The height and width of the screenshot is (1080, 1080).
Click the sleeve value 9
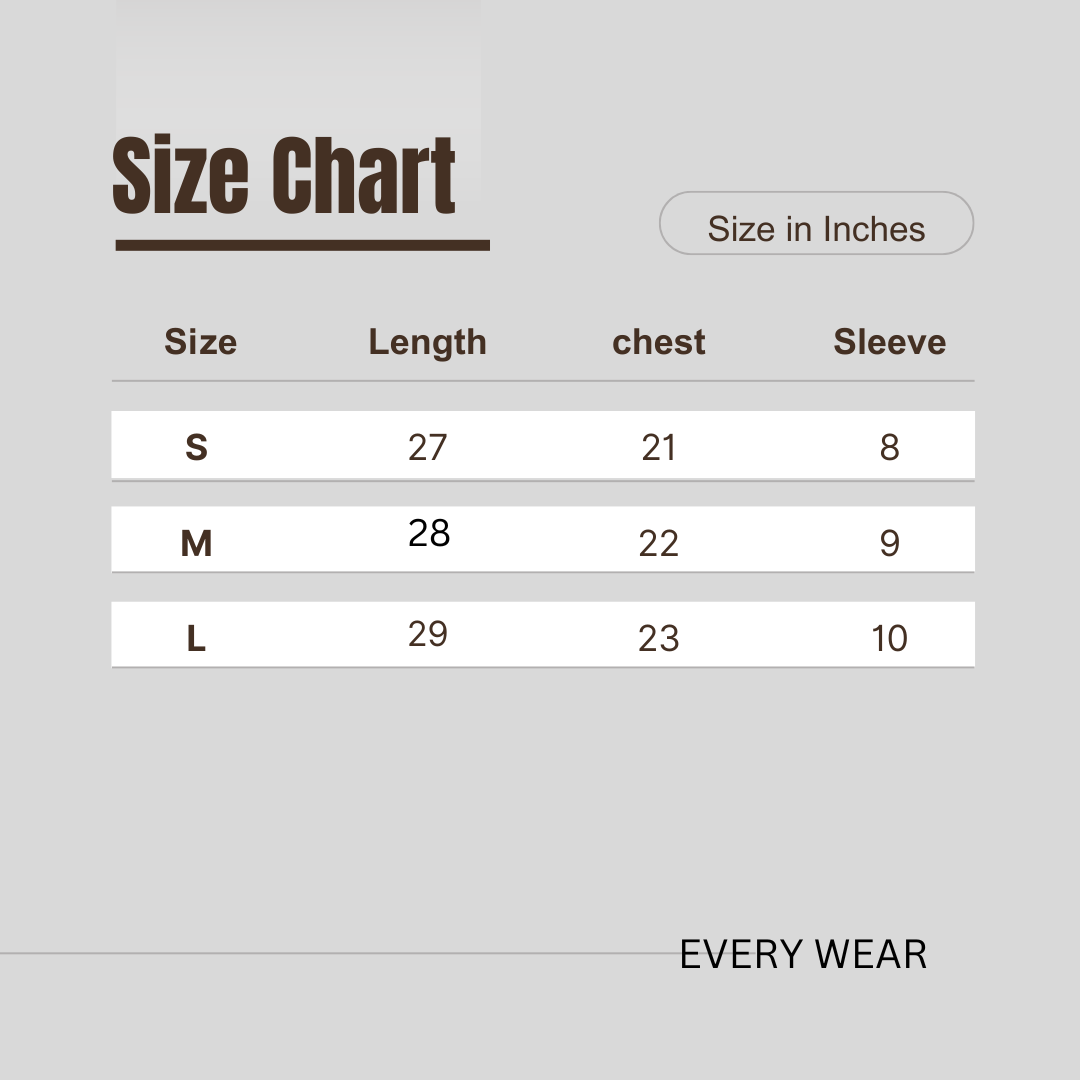coord(889,543)
